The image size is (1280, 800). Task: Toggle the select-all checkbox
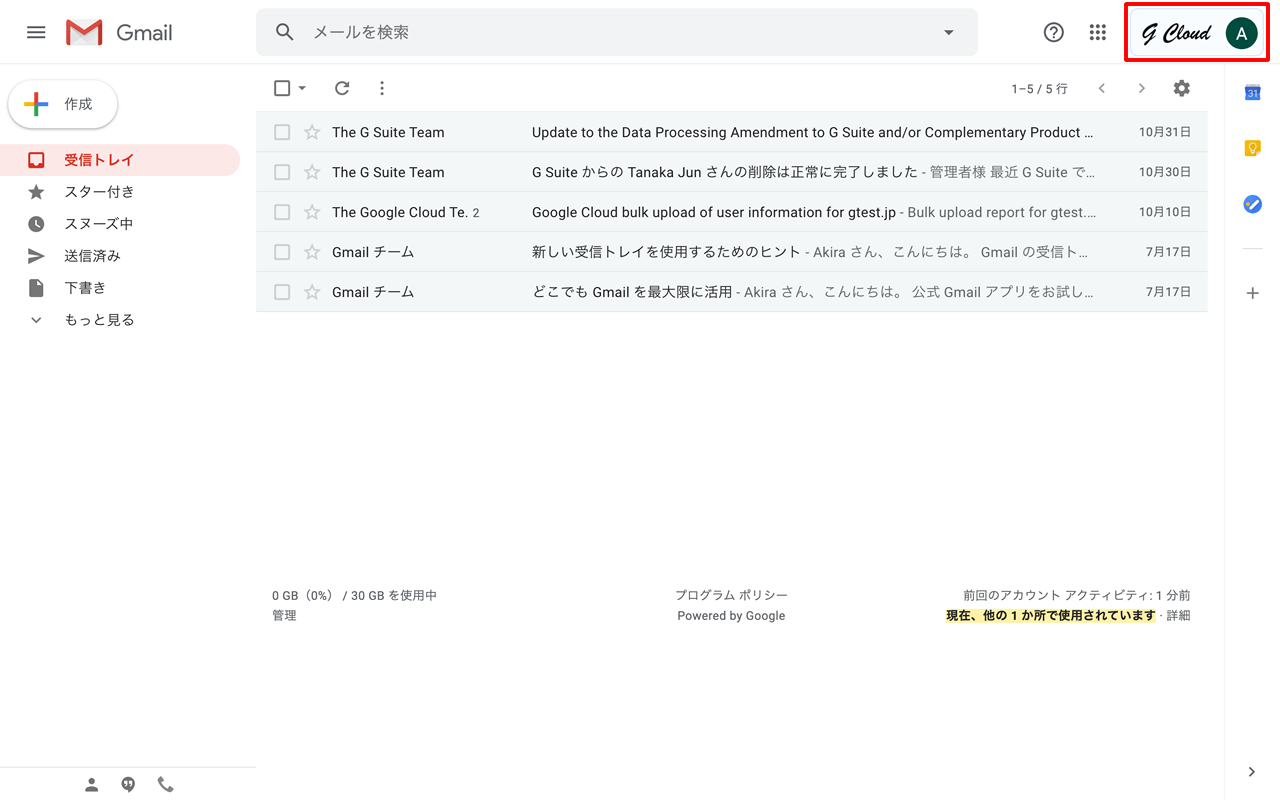[282, 88]
